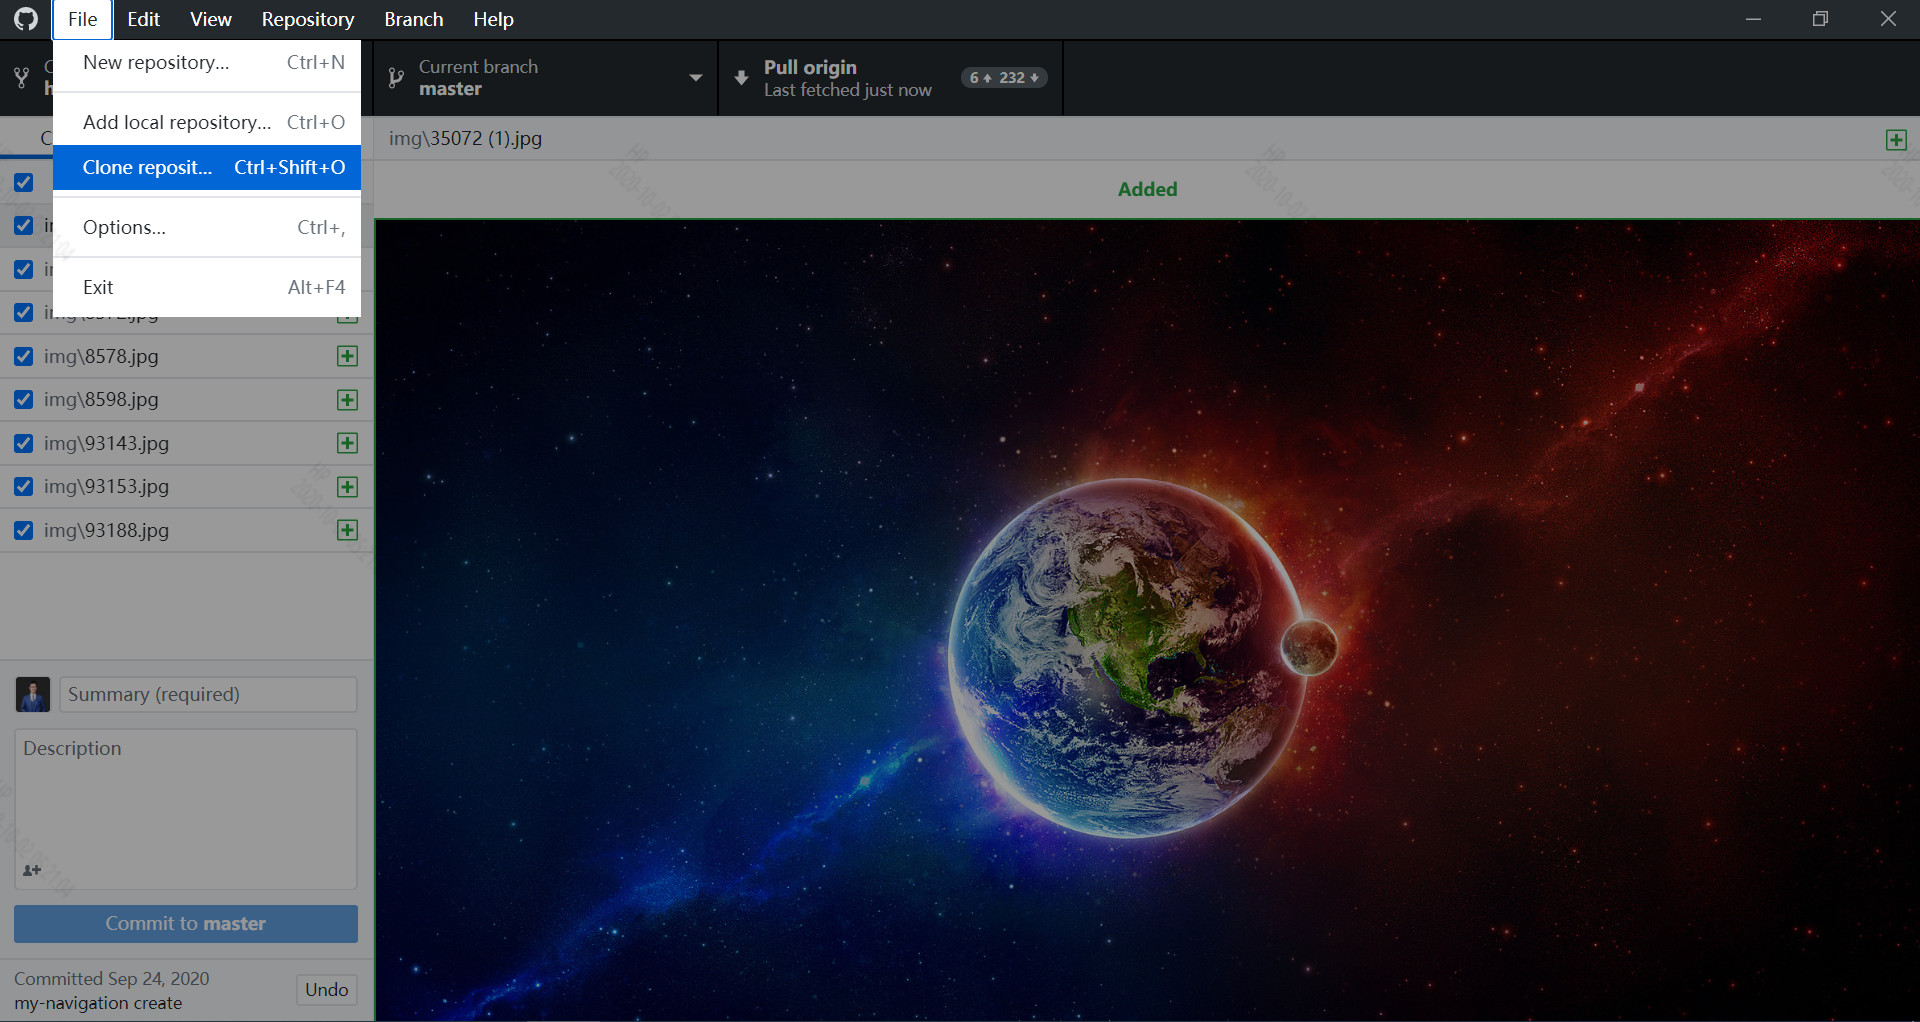The image size is (1920, 1022).
Task: Click the branch icon beside Current branch
Action: (396, 78)
